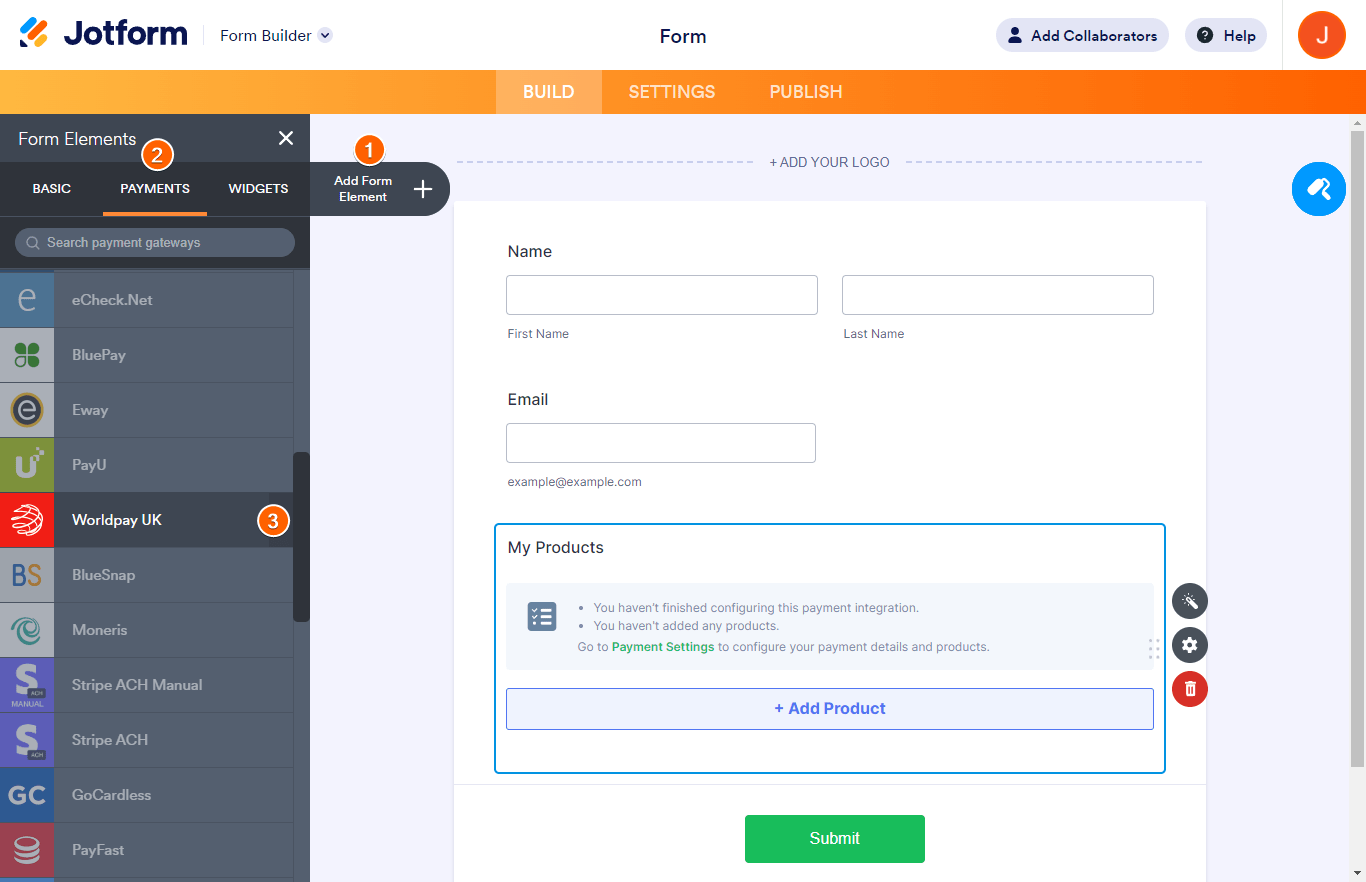
Task: Switch to the SETTINGS tab
Action: point(672,92)
